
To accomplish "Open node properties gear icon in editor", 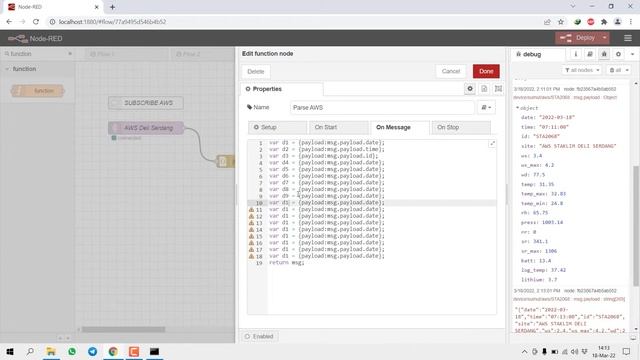I will [x=470, y=89].
